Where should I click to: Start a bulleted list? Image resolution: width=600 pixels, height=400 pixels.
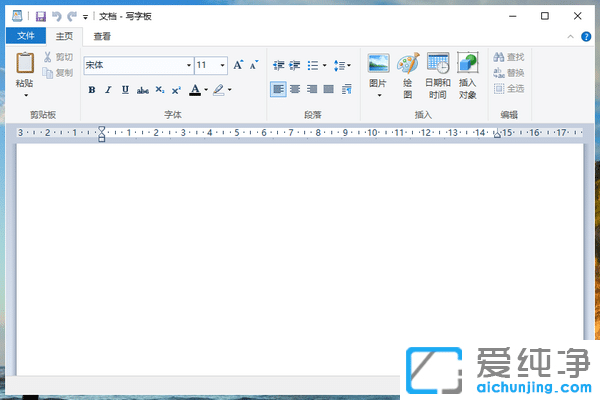click(x=313, y=65)
